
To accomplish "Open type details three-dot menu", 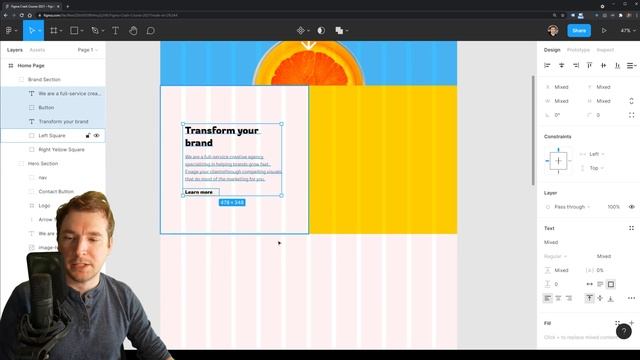I will click(x=631, y=298).
